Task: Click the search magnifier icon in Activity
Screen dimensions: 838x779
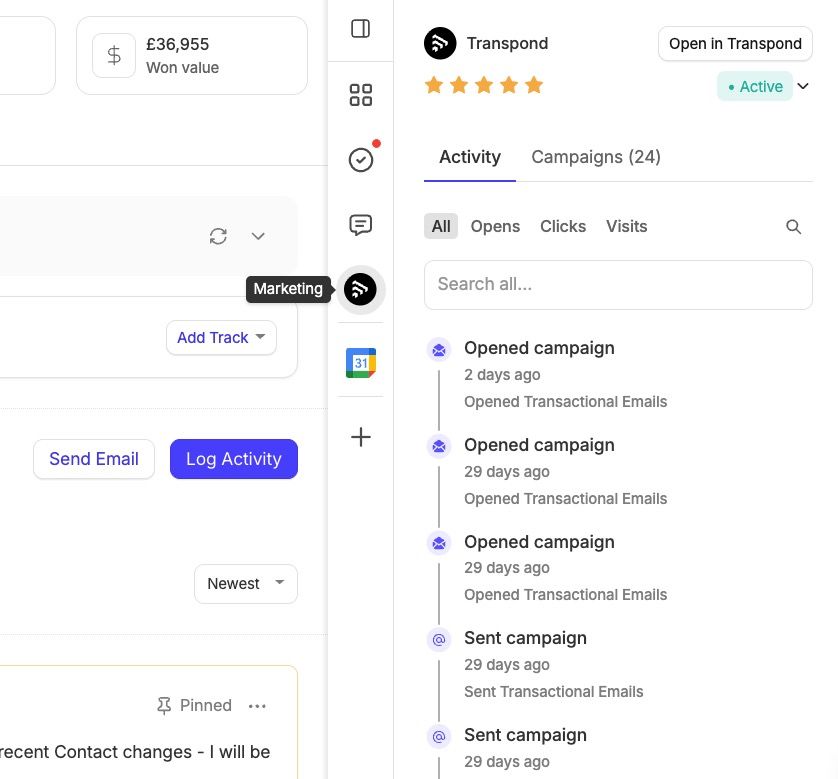Action: point(794,227)
